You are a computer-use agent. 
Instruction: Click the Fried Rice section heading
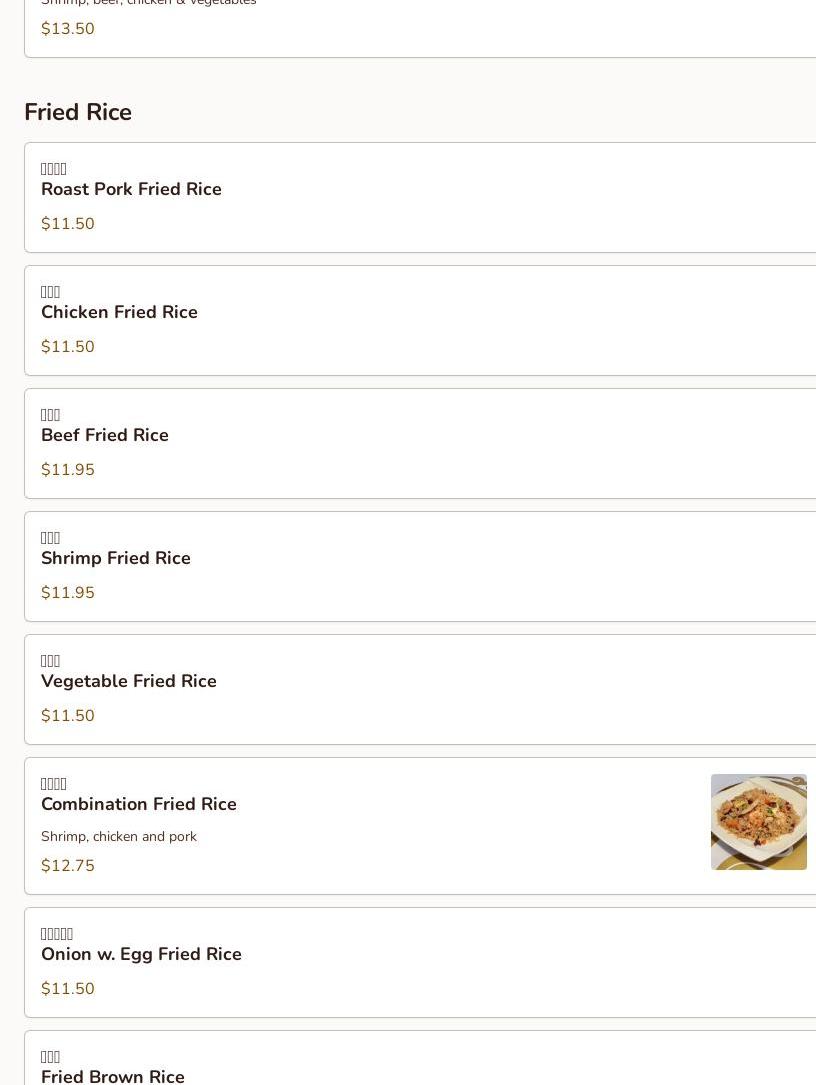(78, 113)
